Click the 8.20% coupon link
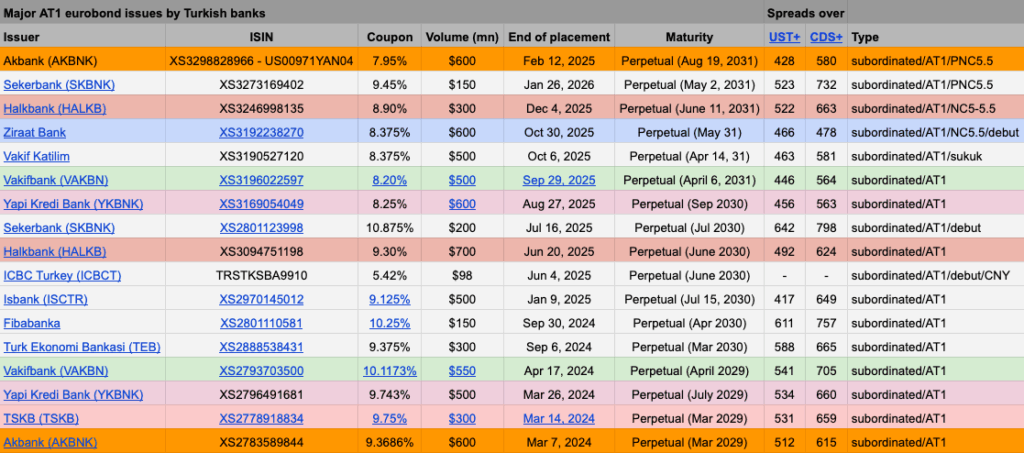 point(389,180)
